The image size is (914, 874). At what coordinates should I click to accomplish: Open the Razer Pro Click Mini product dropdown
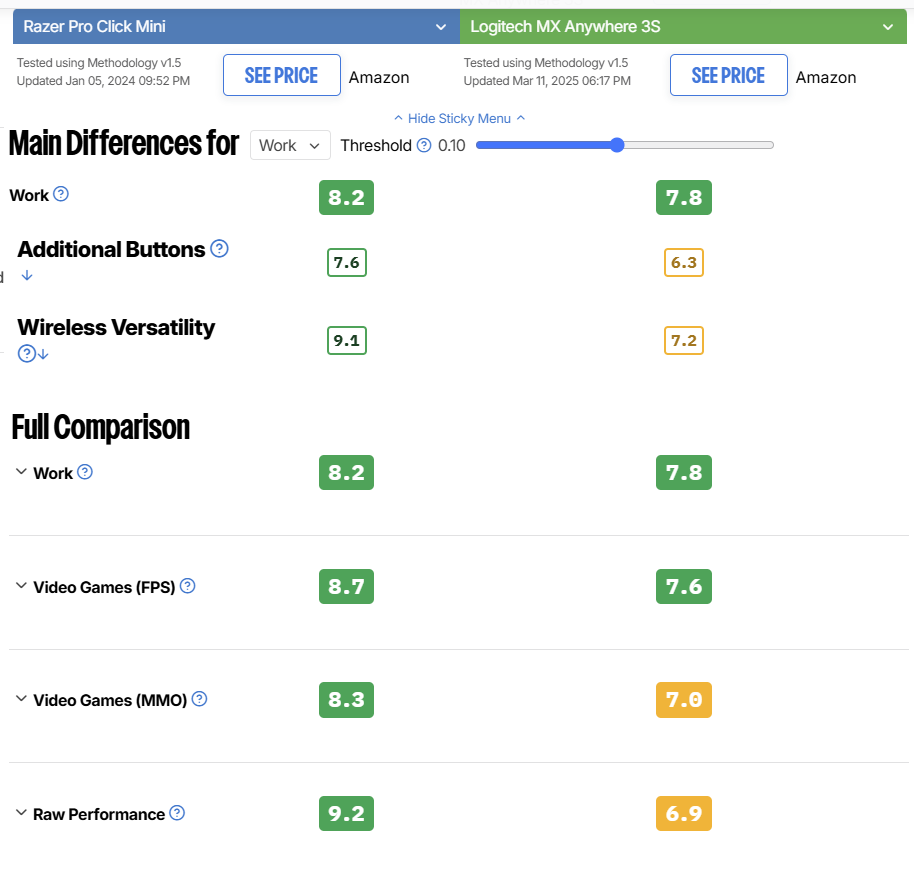click(x=236, y=26)
